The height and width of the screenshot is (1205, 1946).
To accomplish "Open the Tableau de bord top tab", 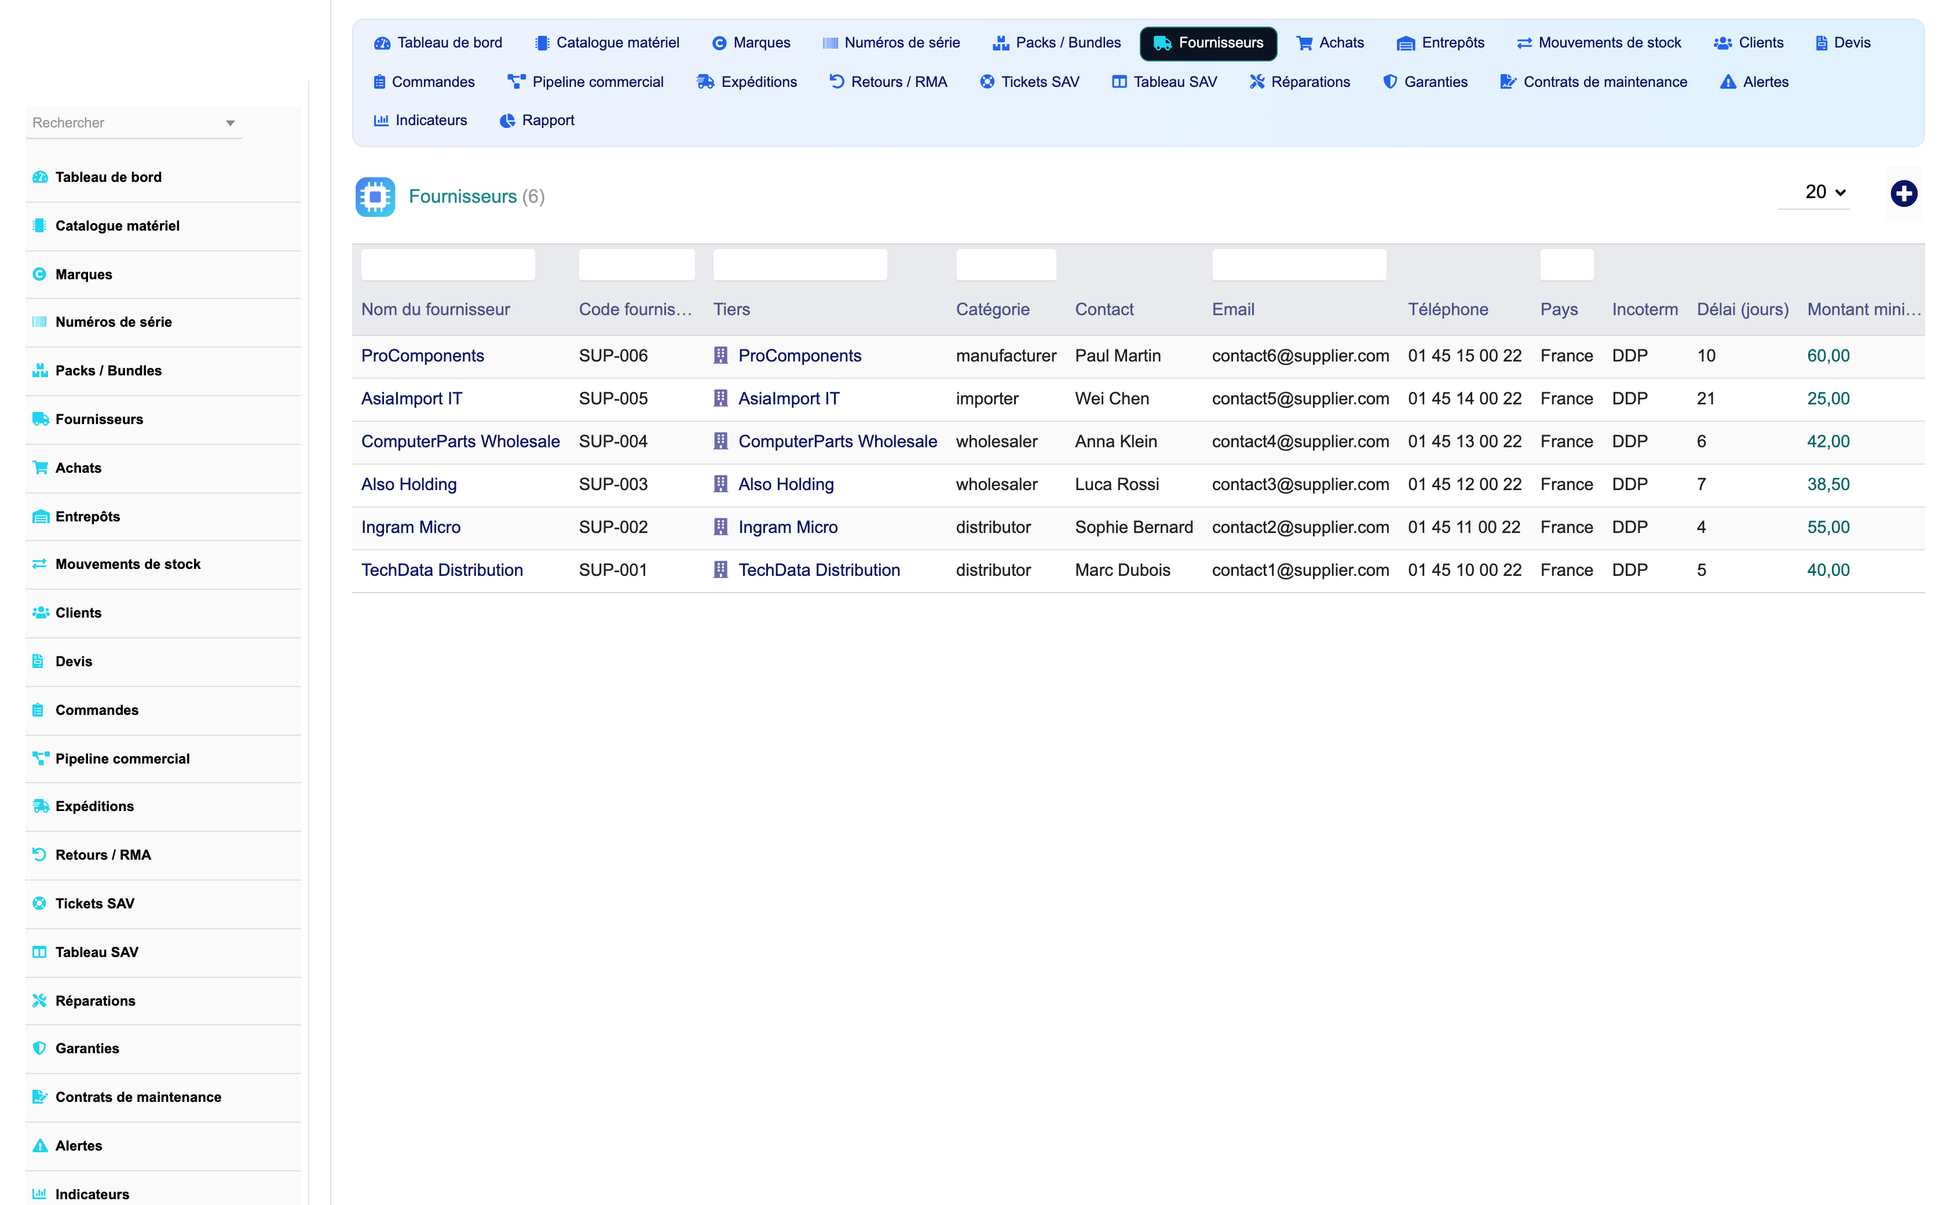I will click(438, 43).
